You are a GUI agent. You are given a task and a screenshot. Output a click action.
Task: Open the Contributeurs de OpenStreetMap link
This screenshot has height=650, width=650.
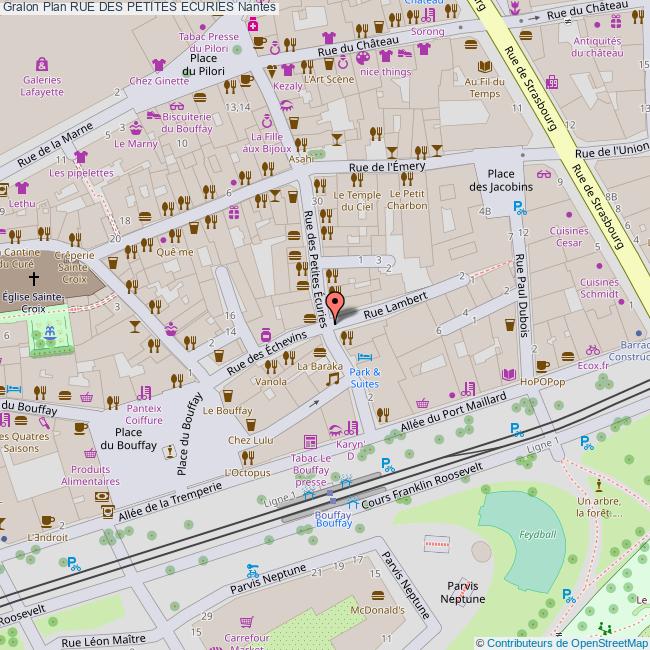[562, 642]
